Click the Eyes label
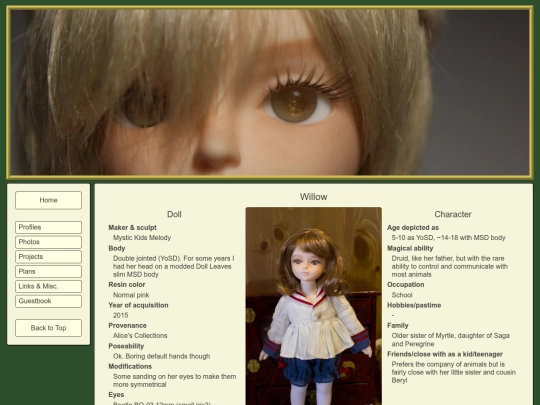540x405 pixels. point(116,395)
